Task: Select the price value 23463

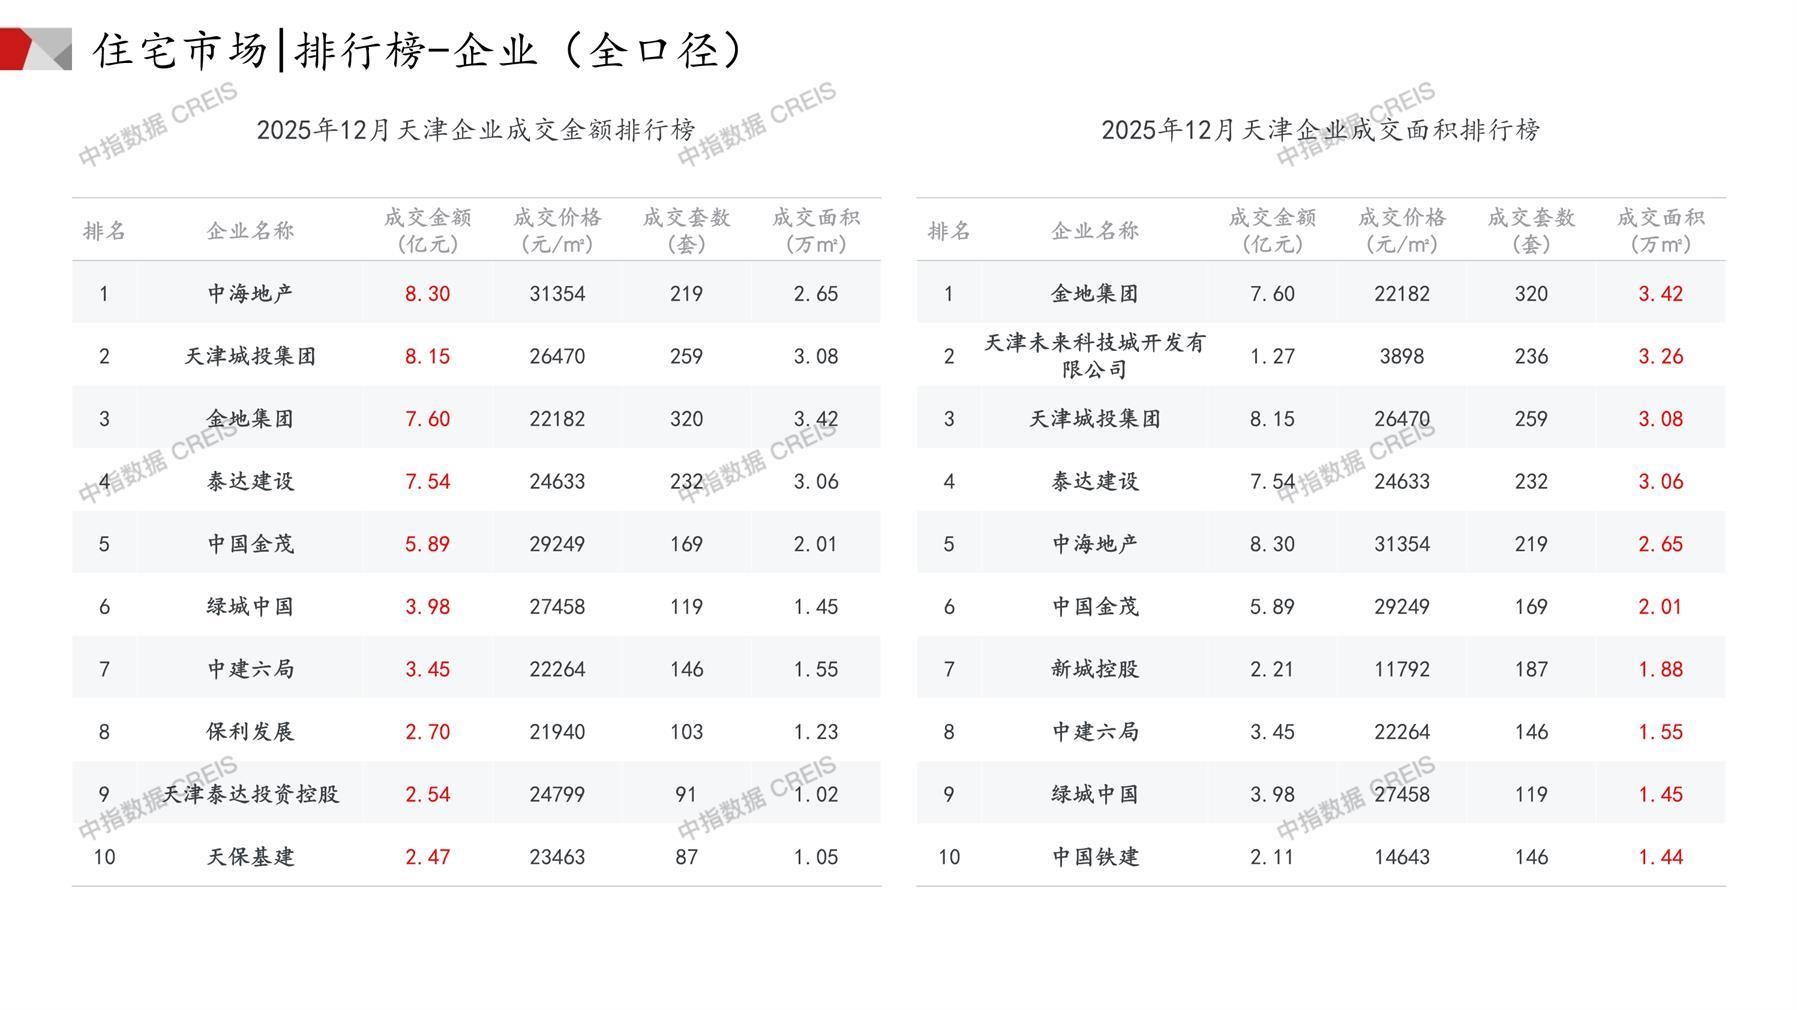Action: pyautogui.click(x=557, y=857)
